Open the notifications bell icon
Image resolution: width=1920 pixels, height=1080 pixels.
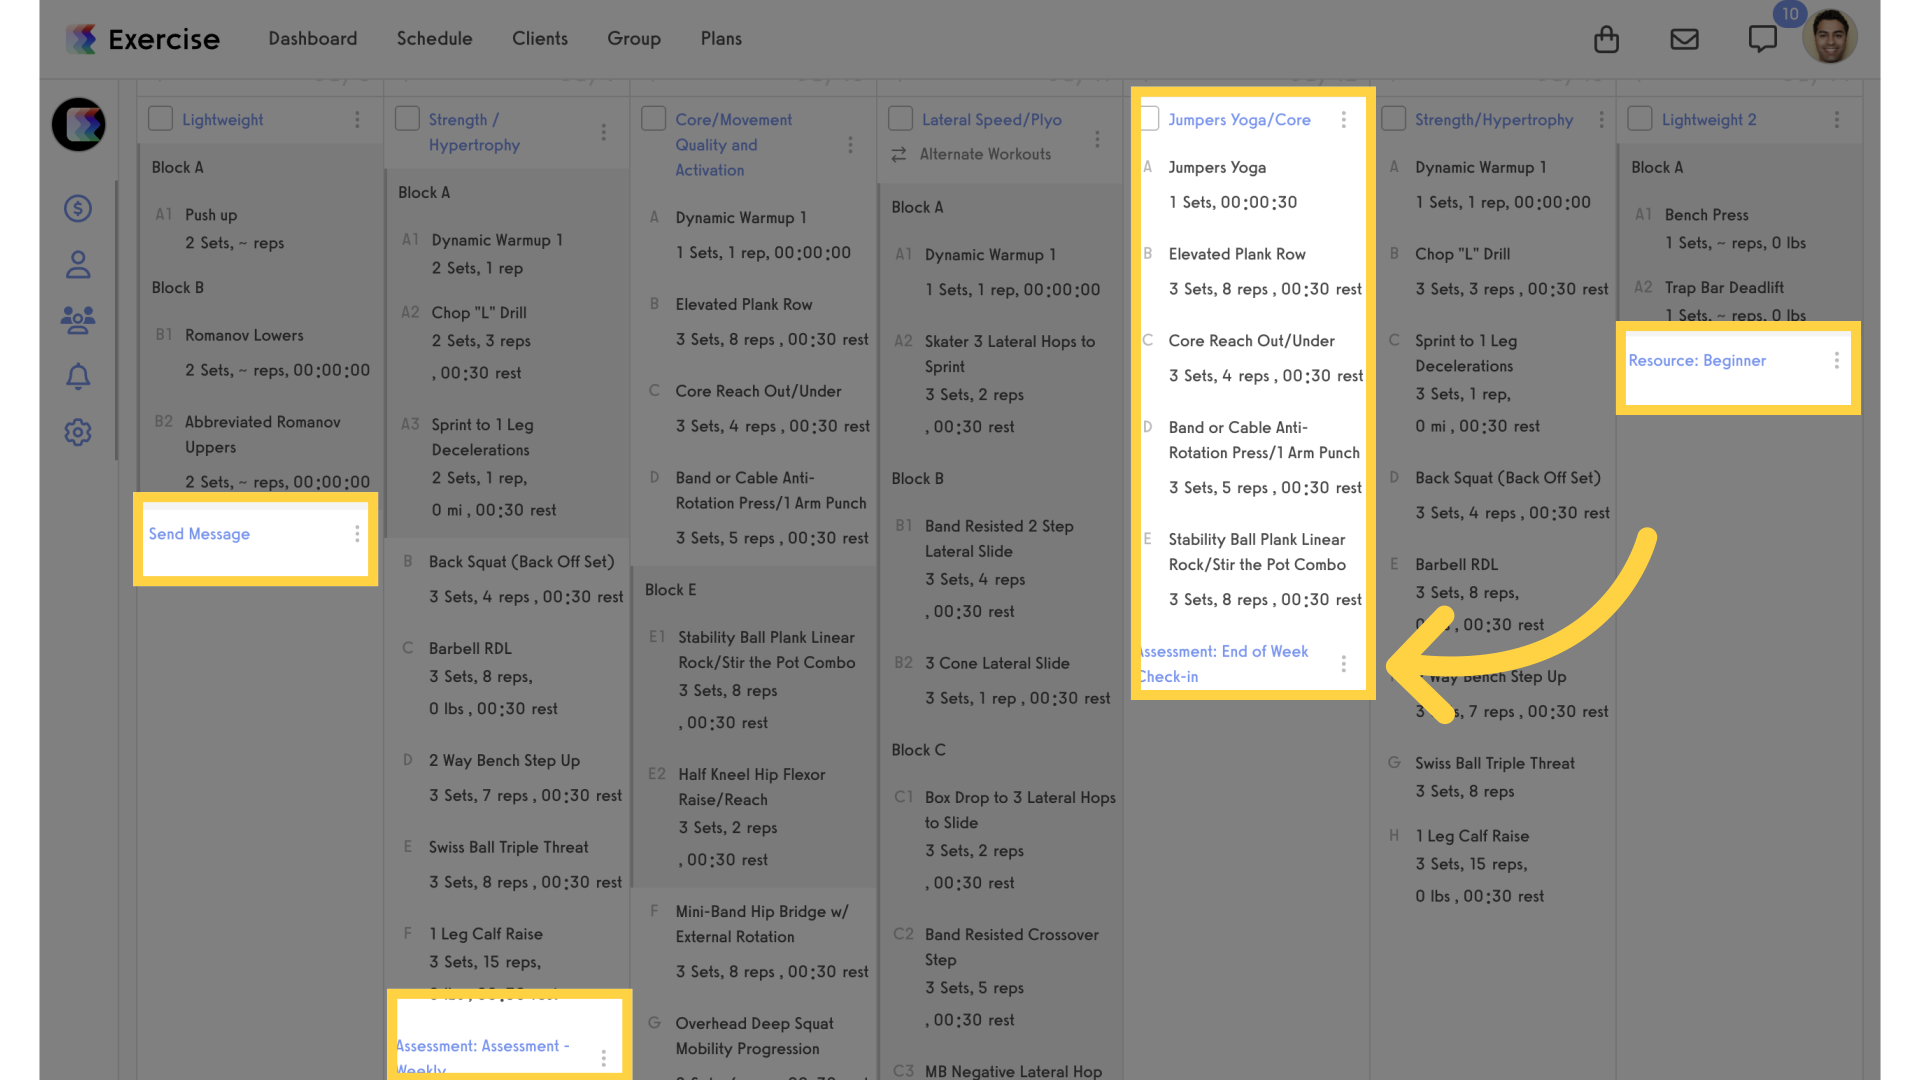point(78,376)
